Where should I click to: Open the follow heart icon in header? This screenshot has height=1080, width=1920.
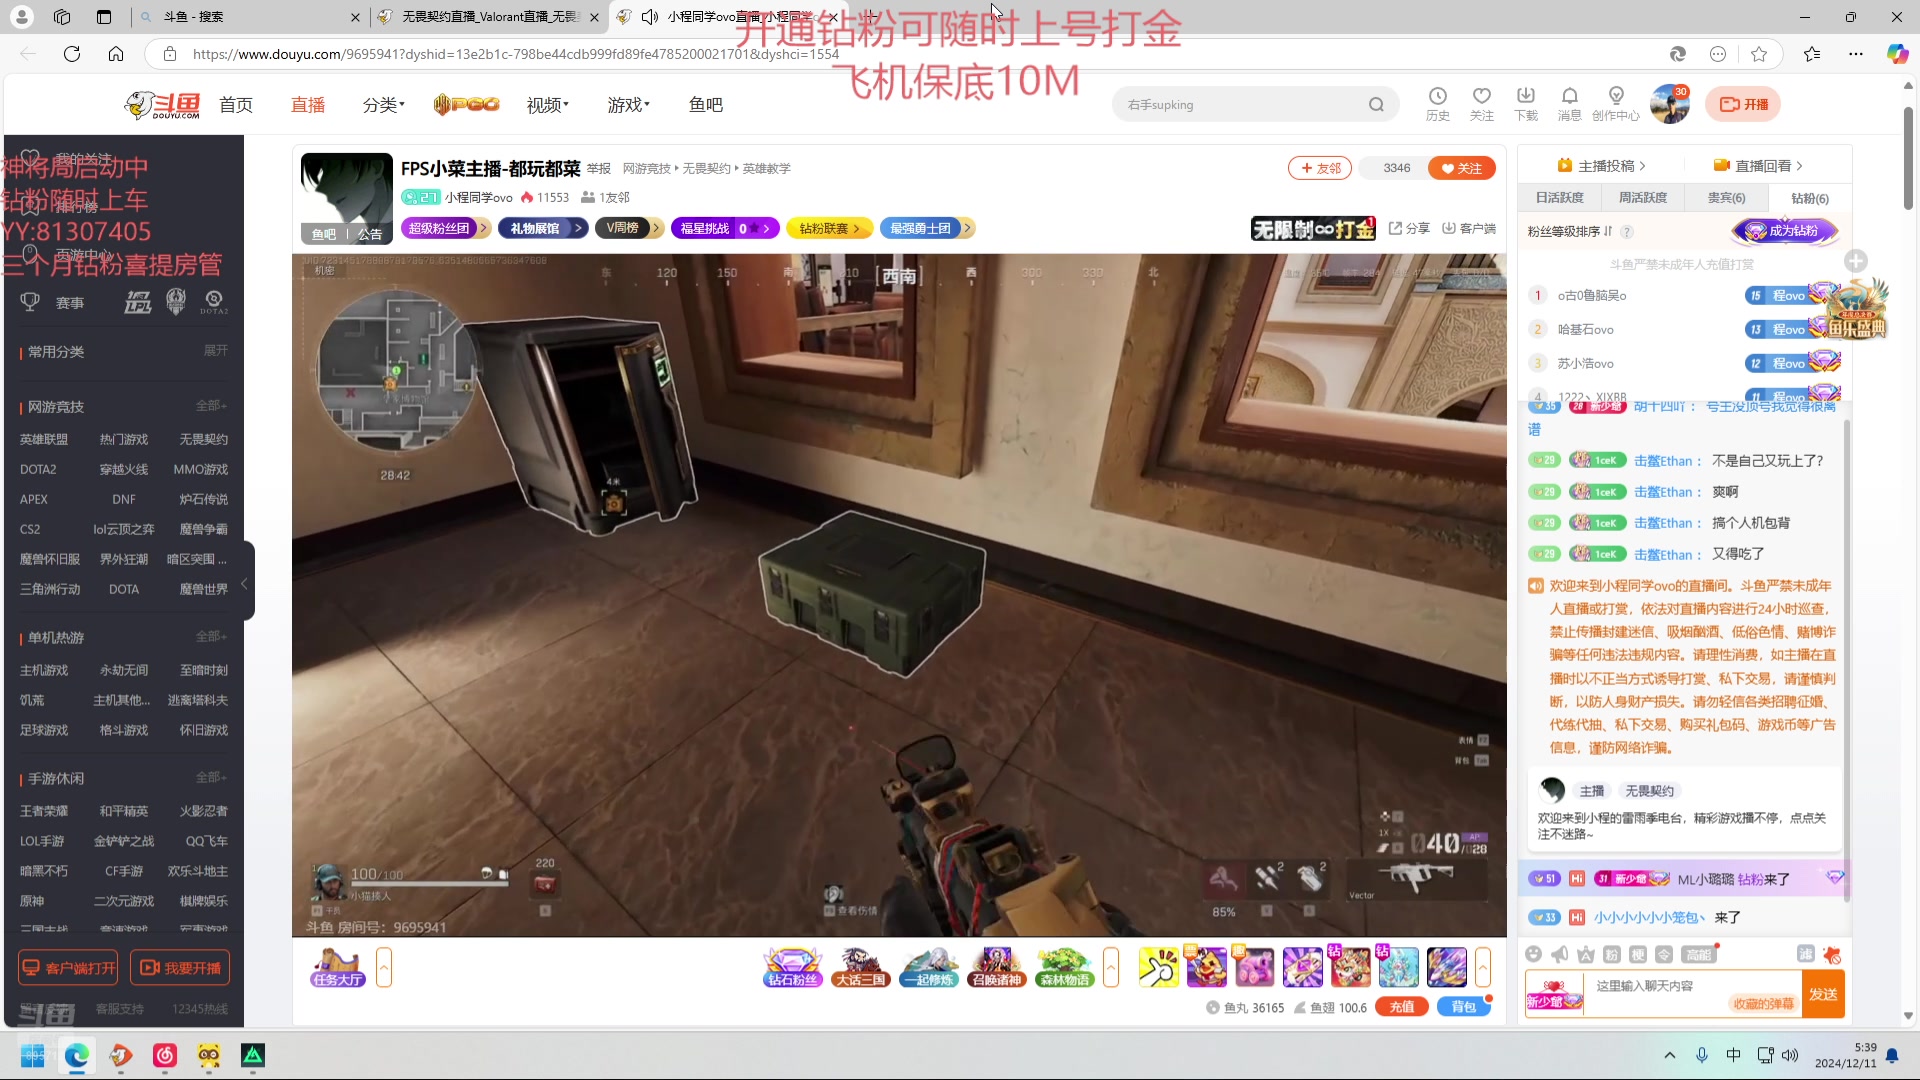pos(1481,104)
